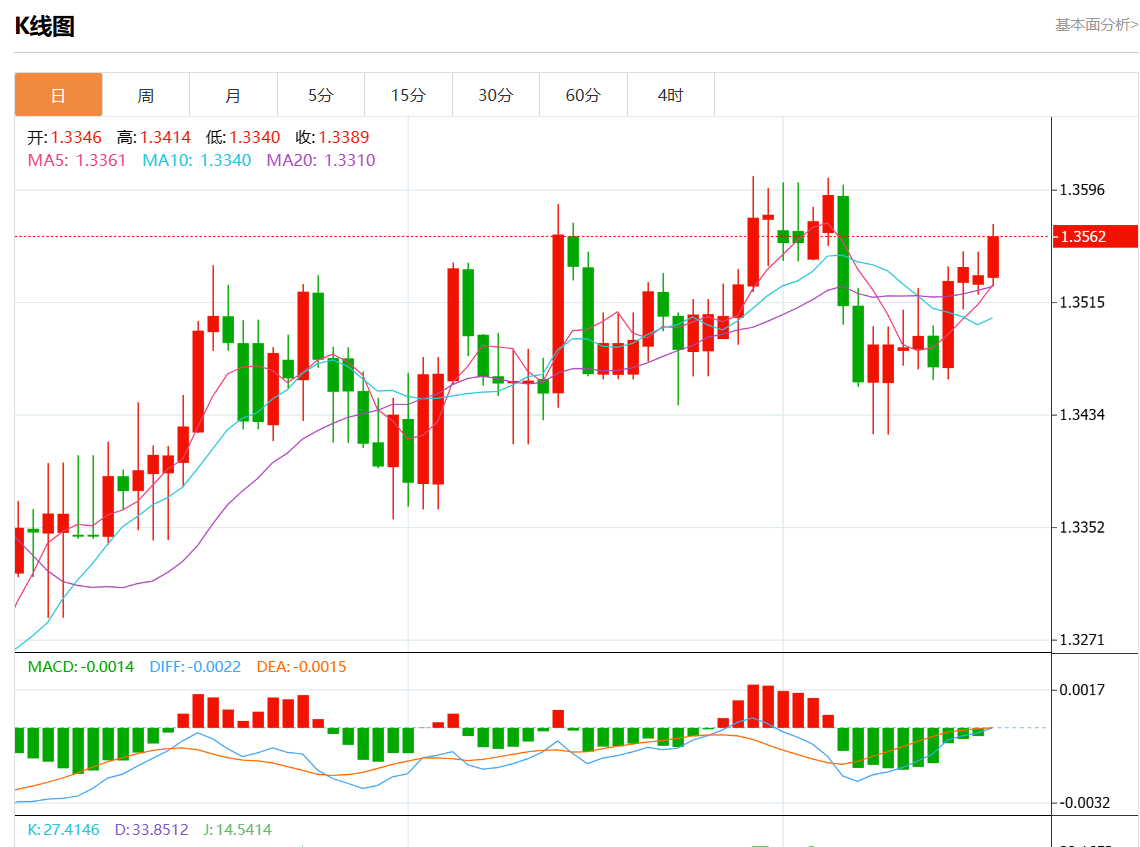Click the latest red candlestick at right edge
Image resolution: width=1140 pixels, height=847 pixels.
point(993,257)
